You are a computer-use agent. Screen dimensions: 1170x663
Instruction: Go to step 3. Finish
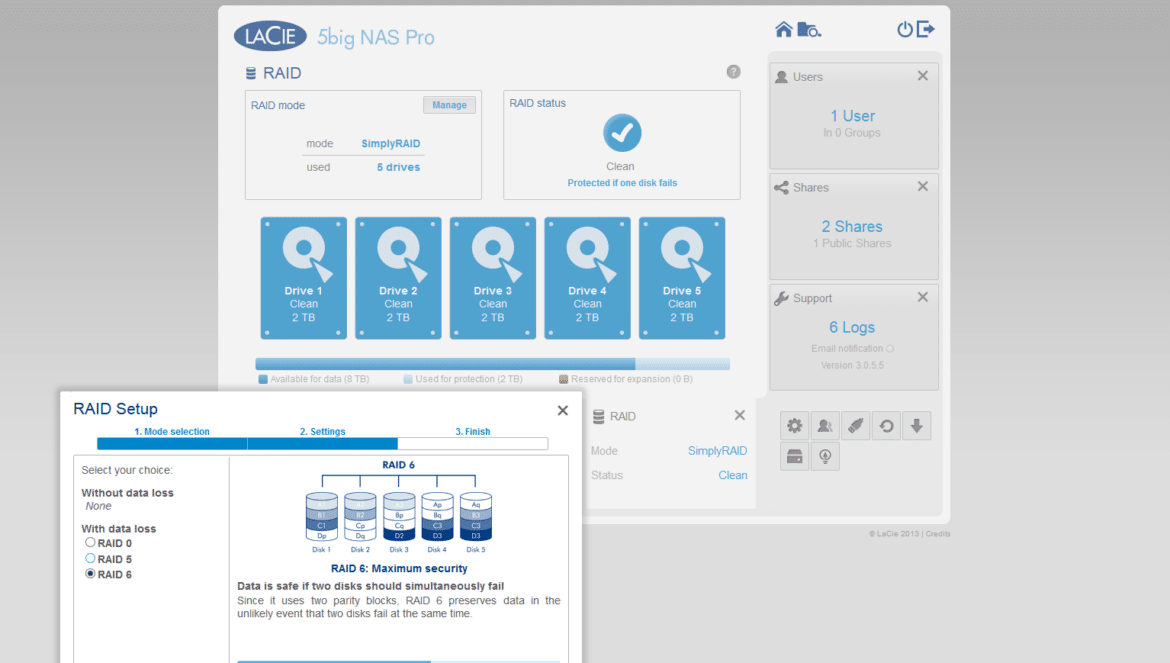tap(472, 431)
